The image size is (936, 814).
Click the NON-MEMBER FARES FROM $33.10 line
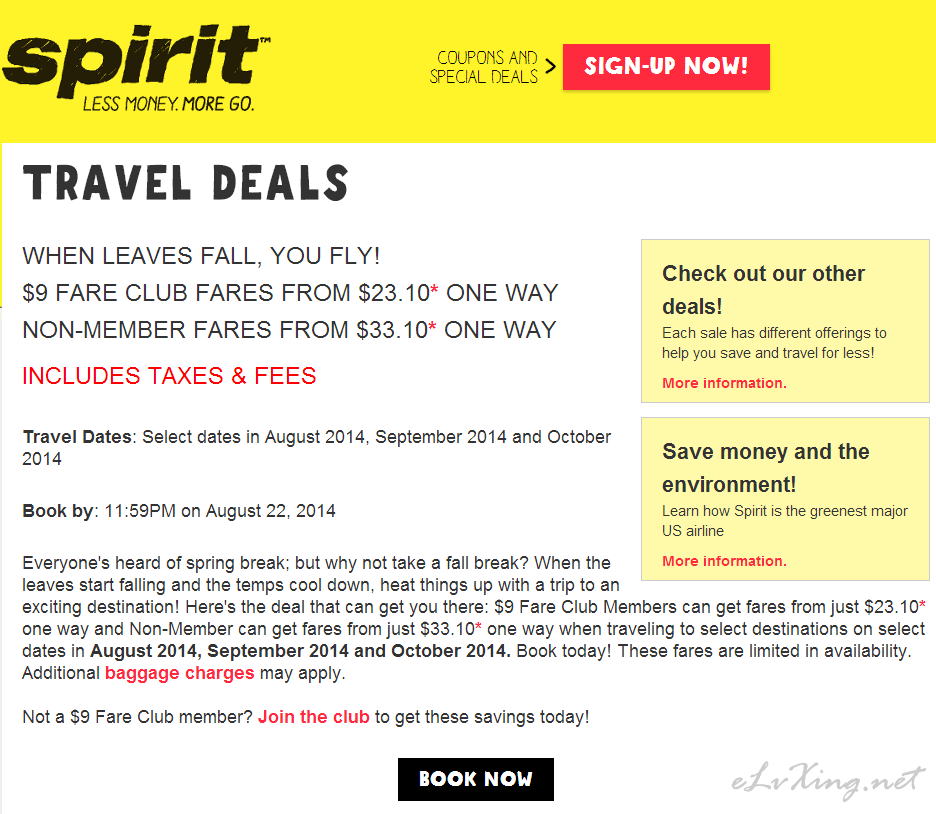tap(290, 330)
